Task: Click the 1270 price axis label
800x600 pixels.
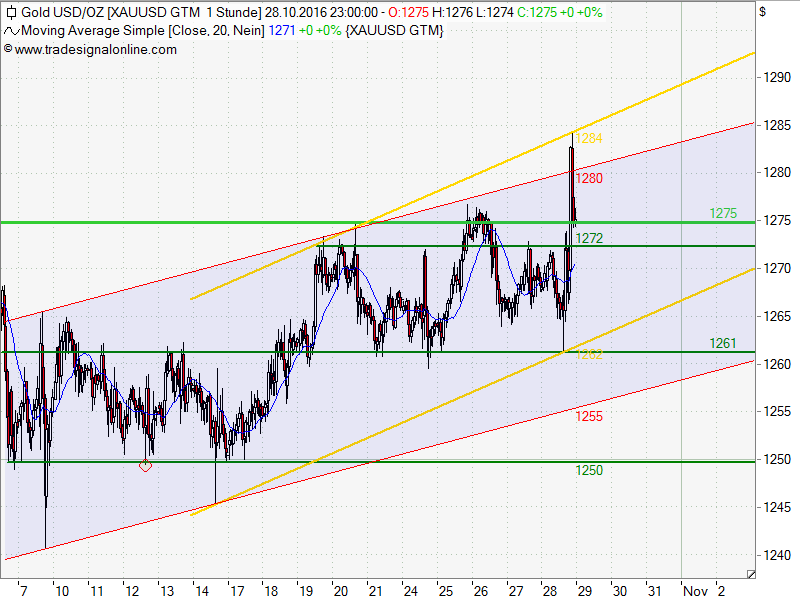Action: click(777, 268)
